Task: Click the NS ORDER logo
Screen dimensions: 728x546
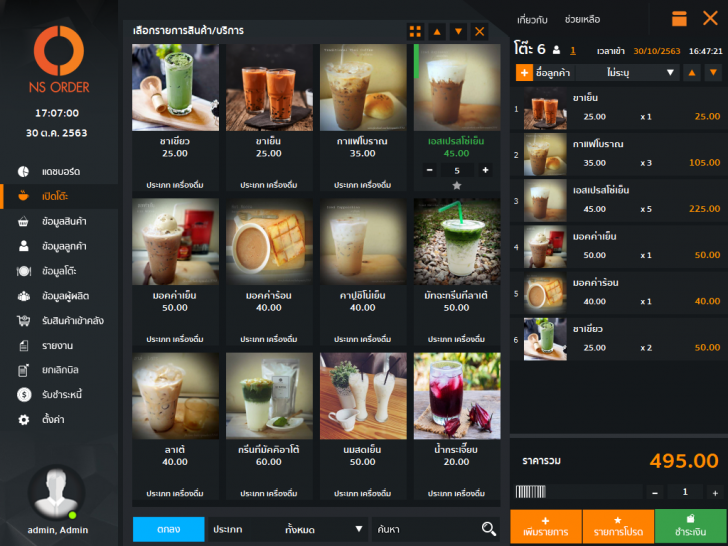Action: pyautogui.click(x=59, y=59)
